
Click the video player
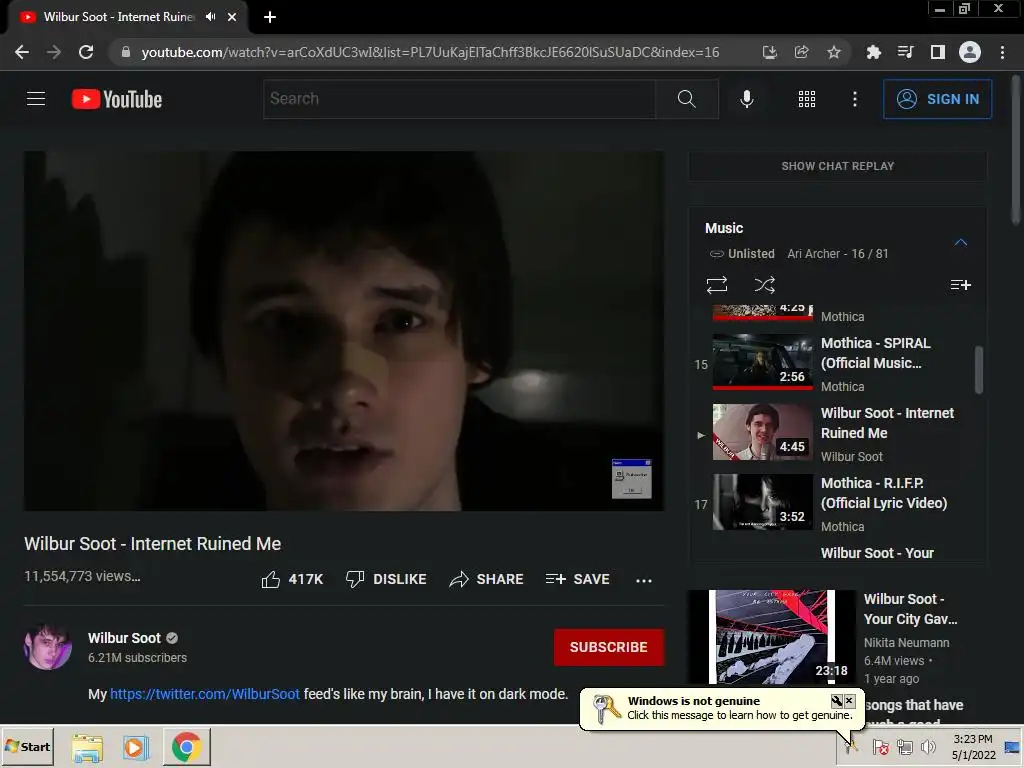[344, 330]
